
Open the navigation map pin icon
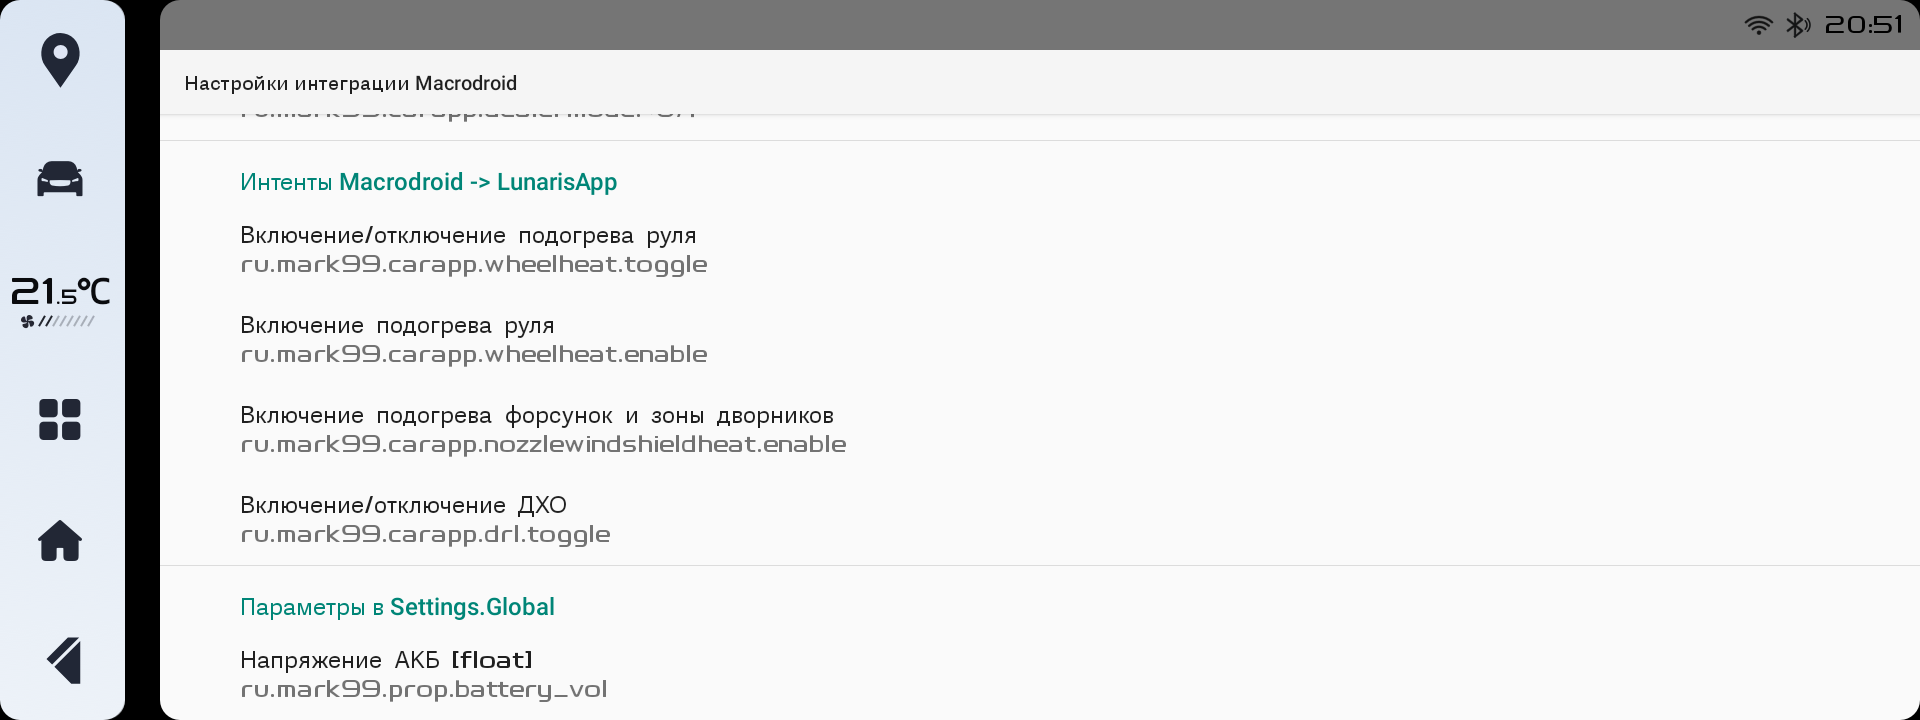[60, 60]
